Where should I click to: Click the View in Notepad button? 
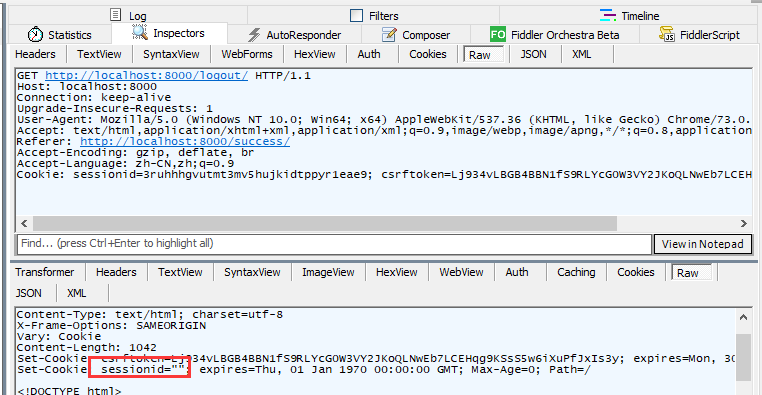(x=703, y=244)
